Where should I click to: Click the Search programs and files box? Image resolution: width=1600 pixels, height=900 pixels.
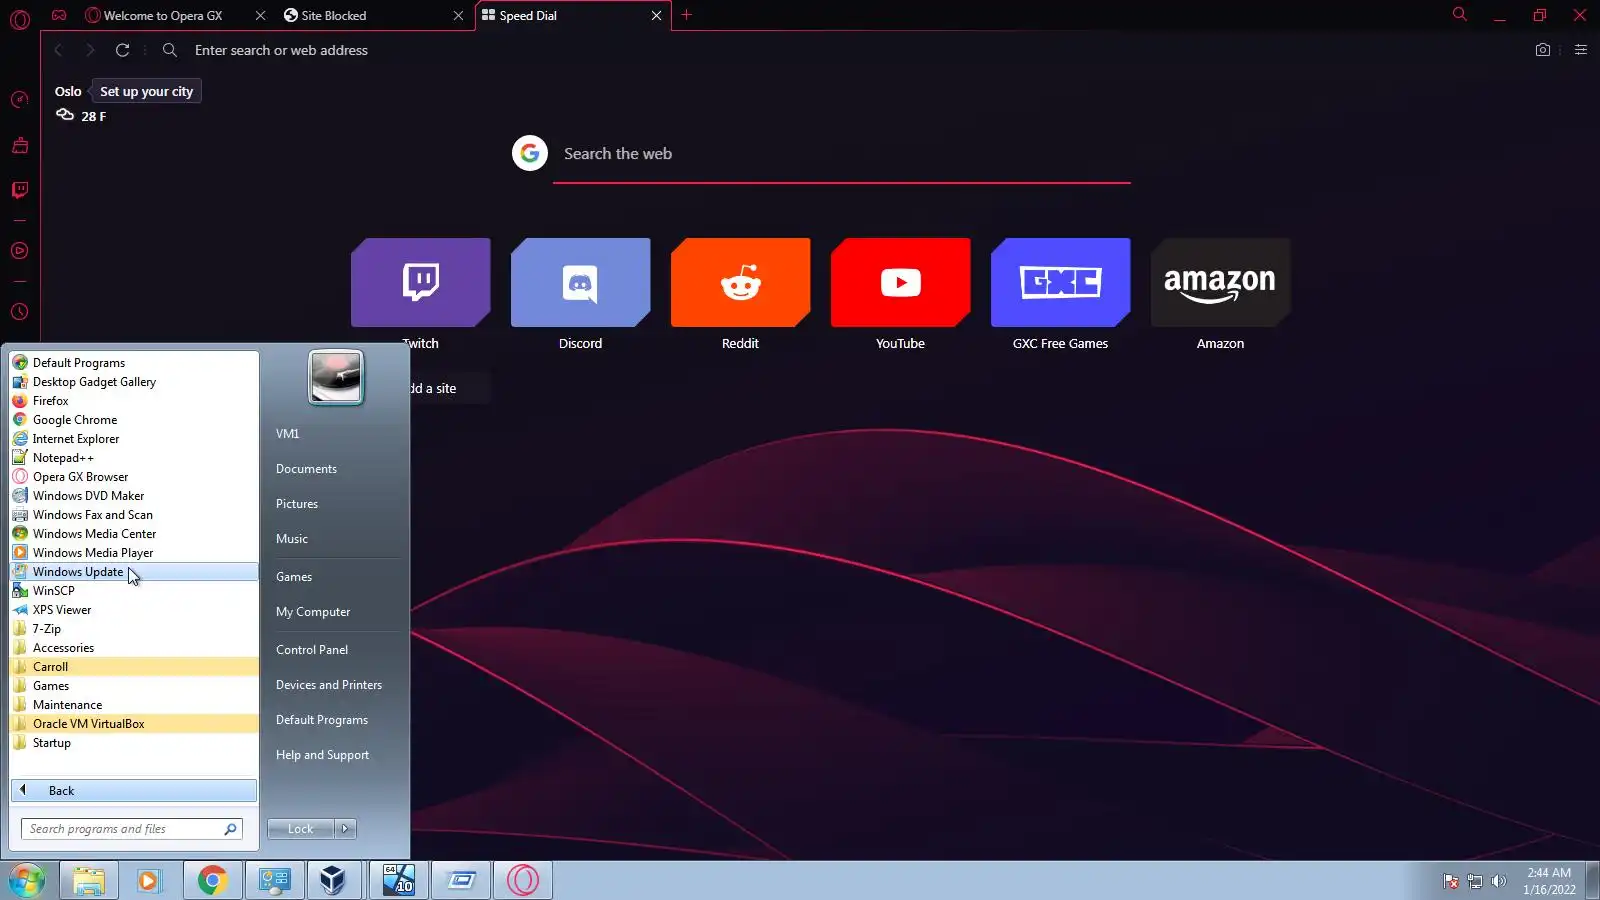coord(131,829)
